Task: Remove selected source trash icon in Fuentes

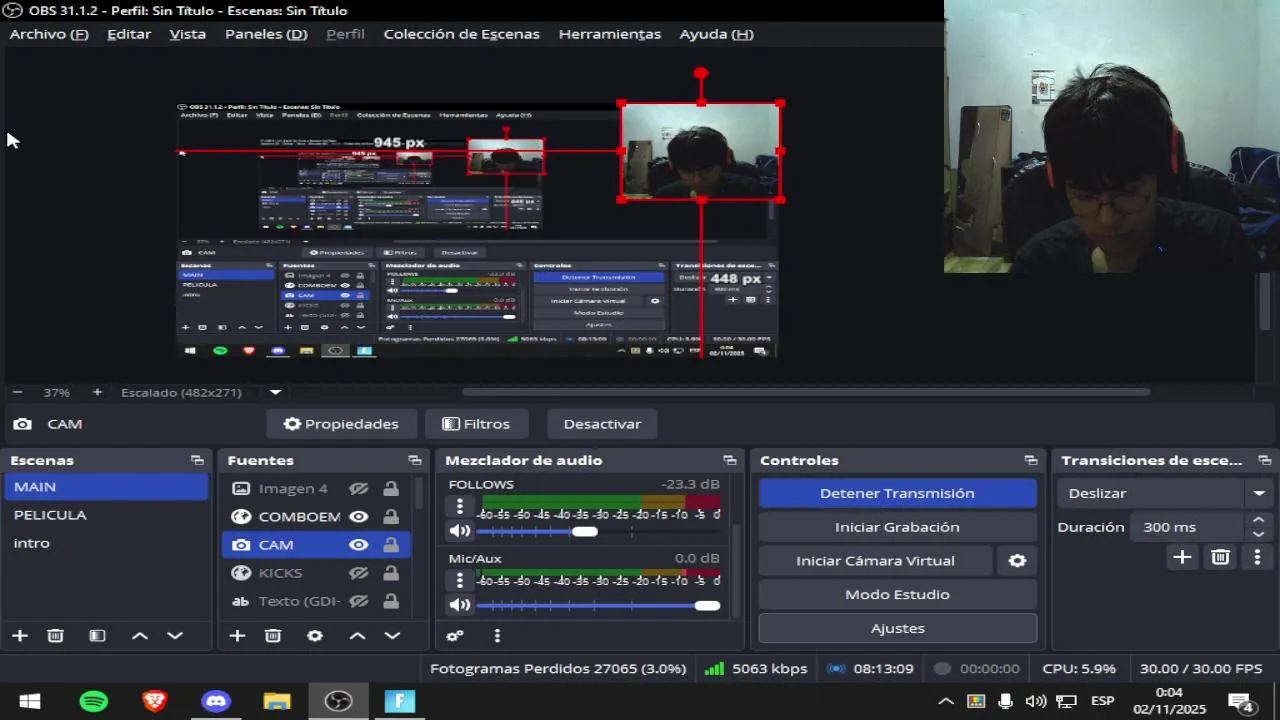Action: pyautogui.click(x=273, y=635)
